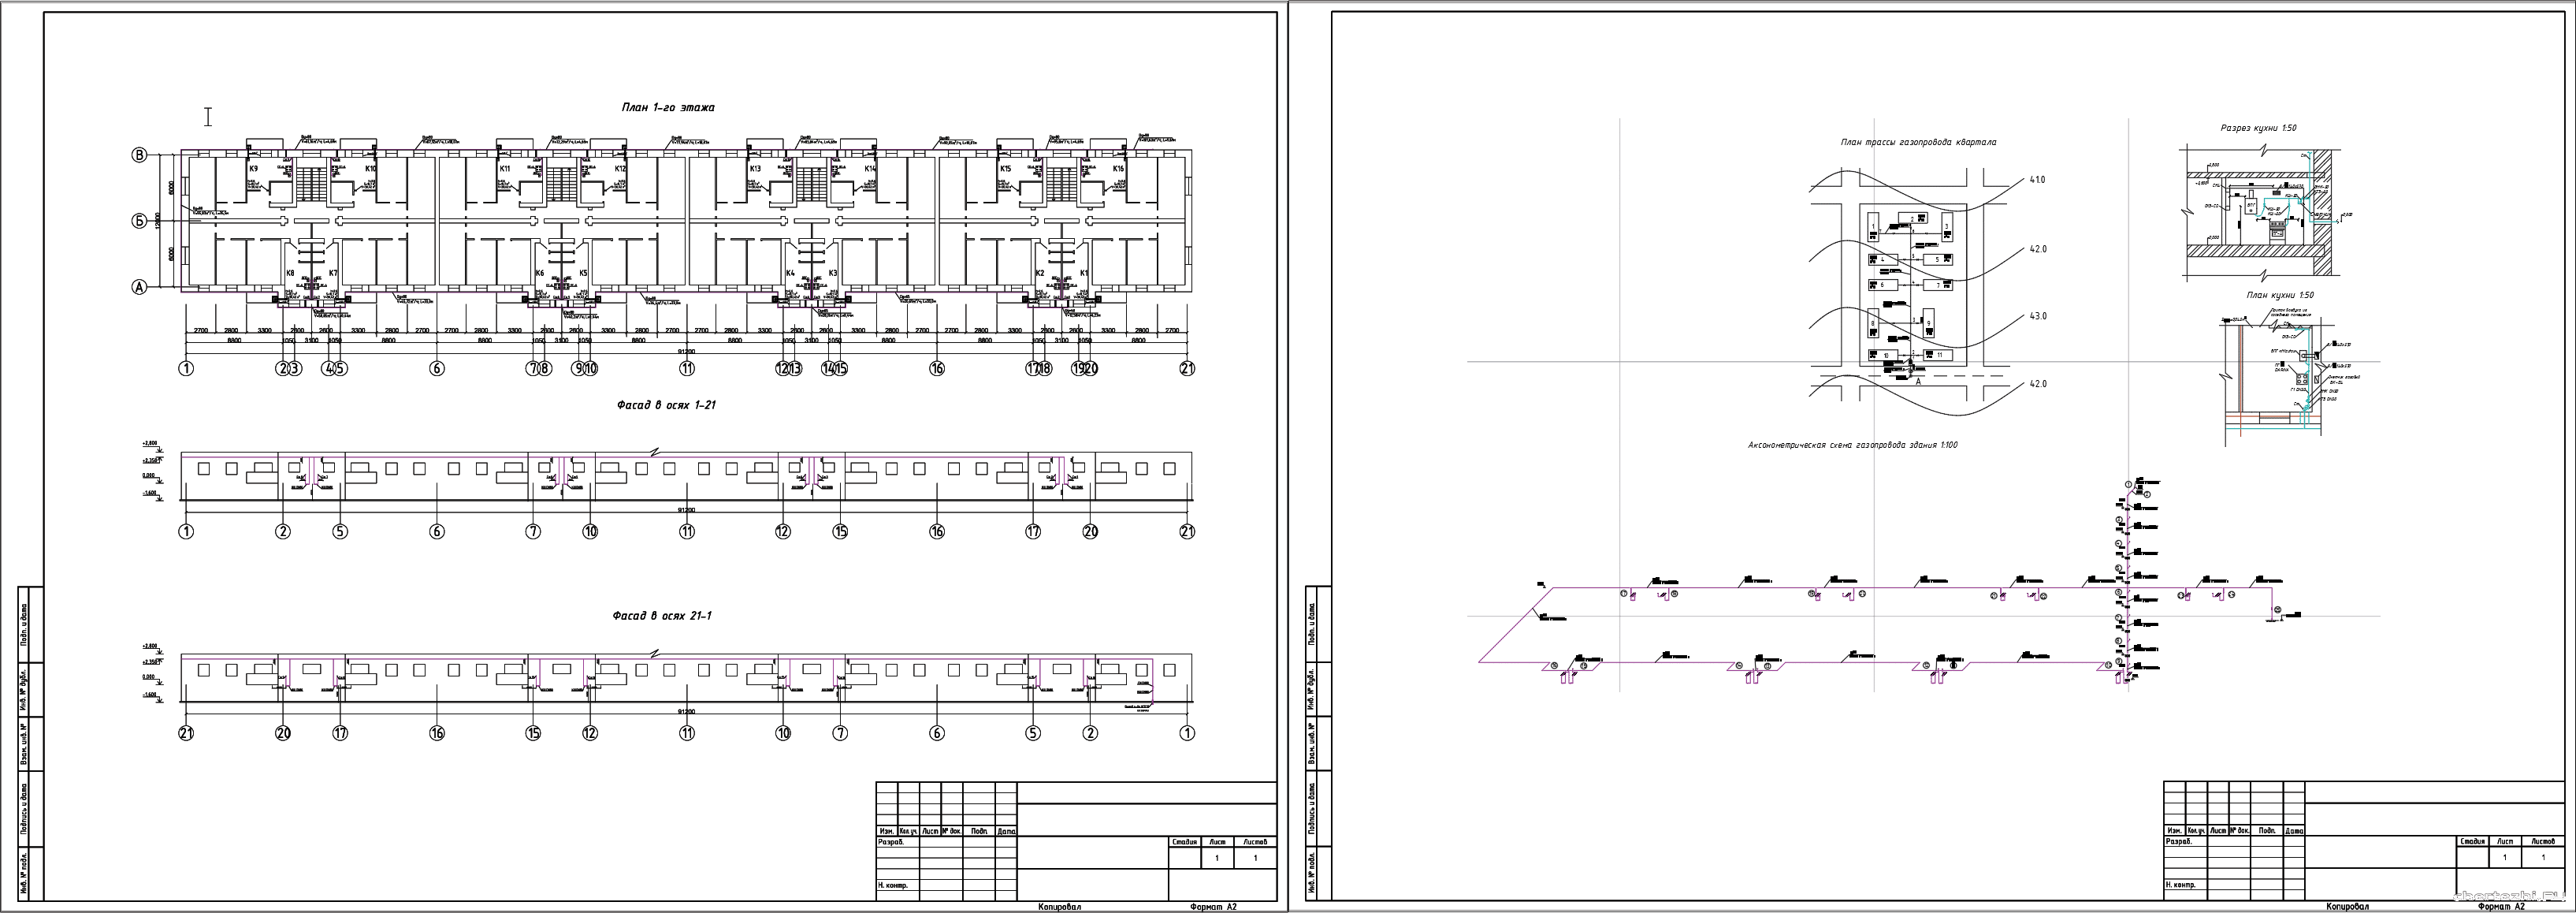Click the axis marker В on floor plan

click(140, 155)
